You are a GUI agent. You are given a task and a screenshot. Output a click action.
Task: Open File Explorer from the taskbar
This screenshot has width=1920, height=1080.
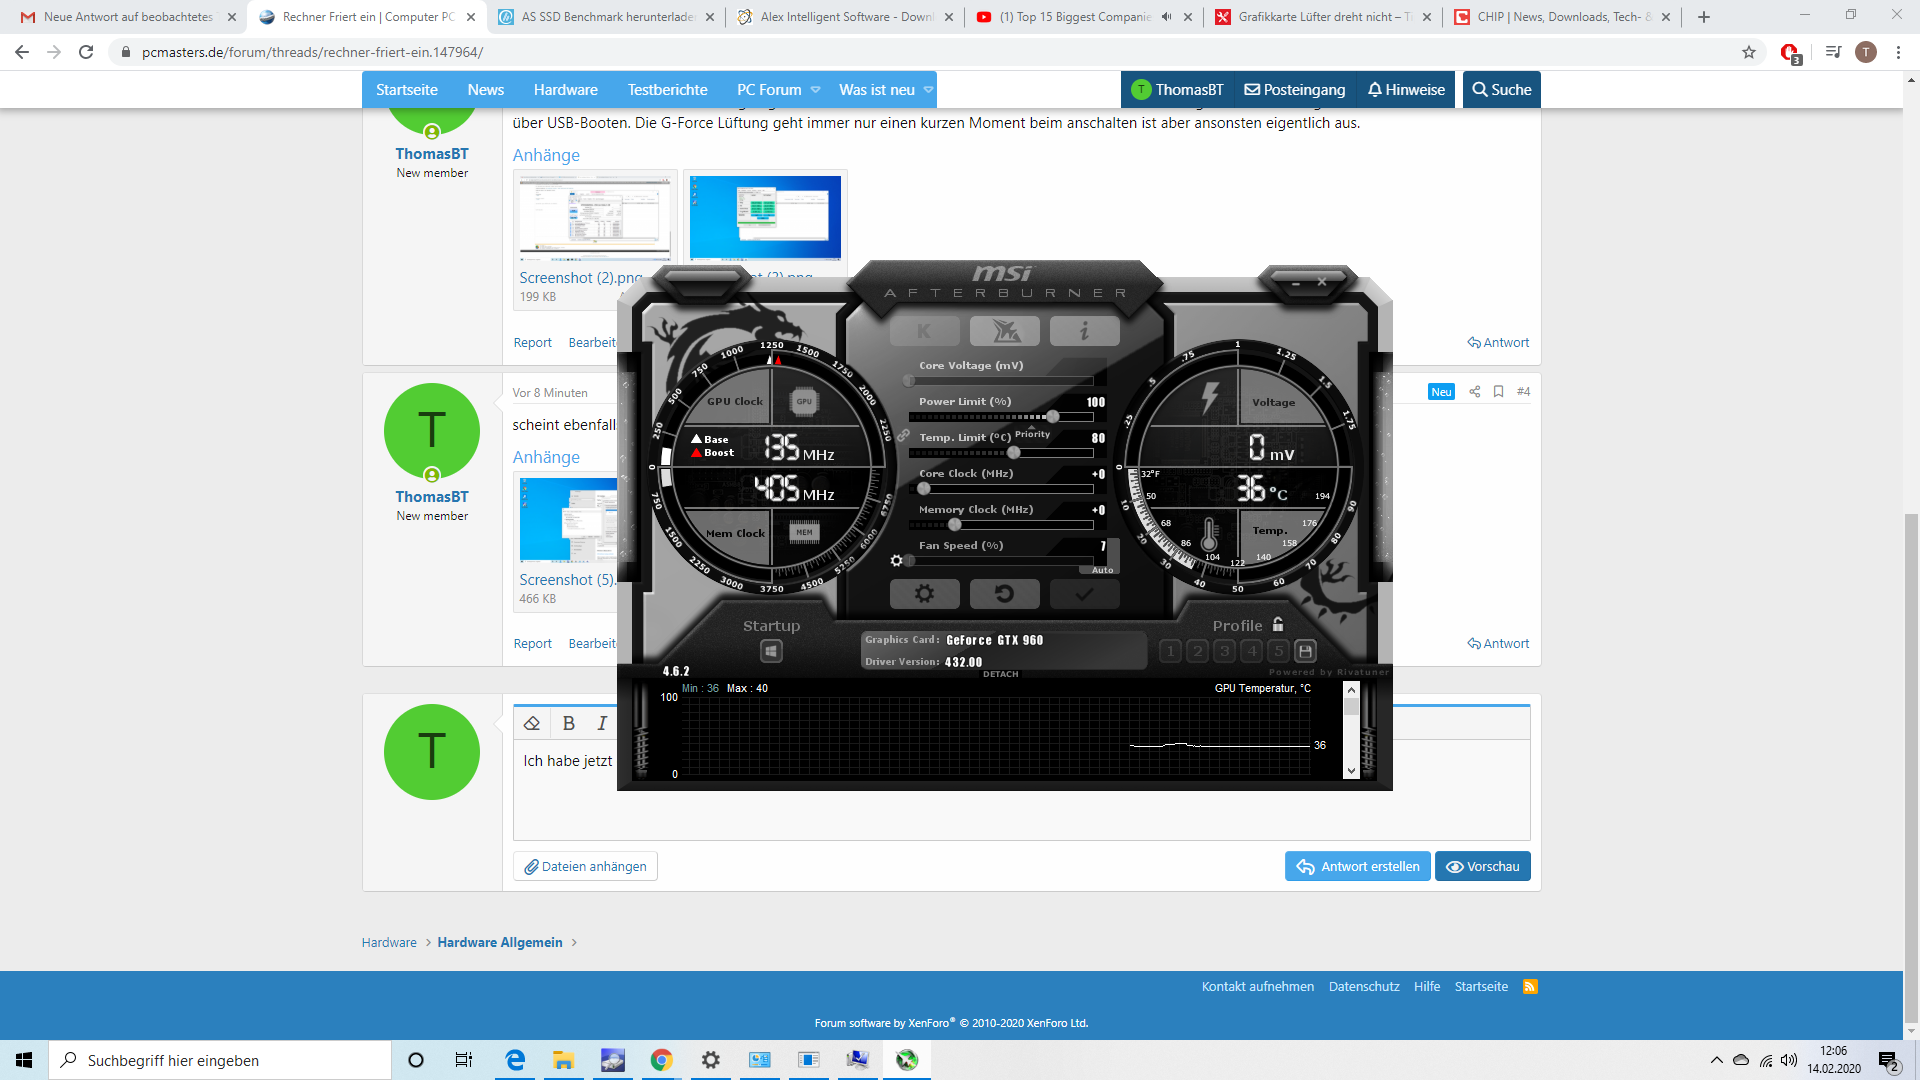563,1060
